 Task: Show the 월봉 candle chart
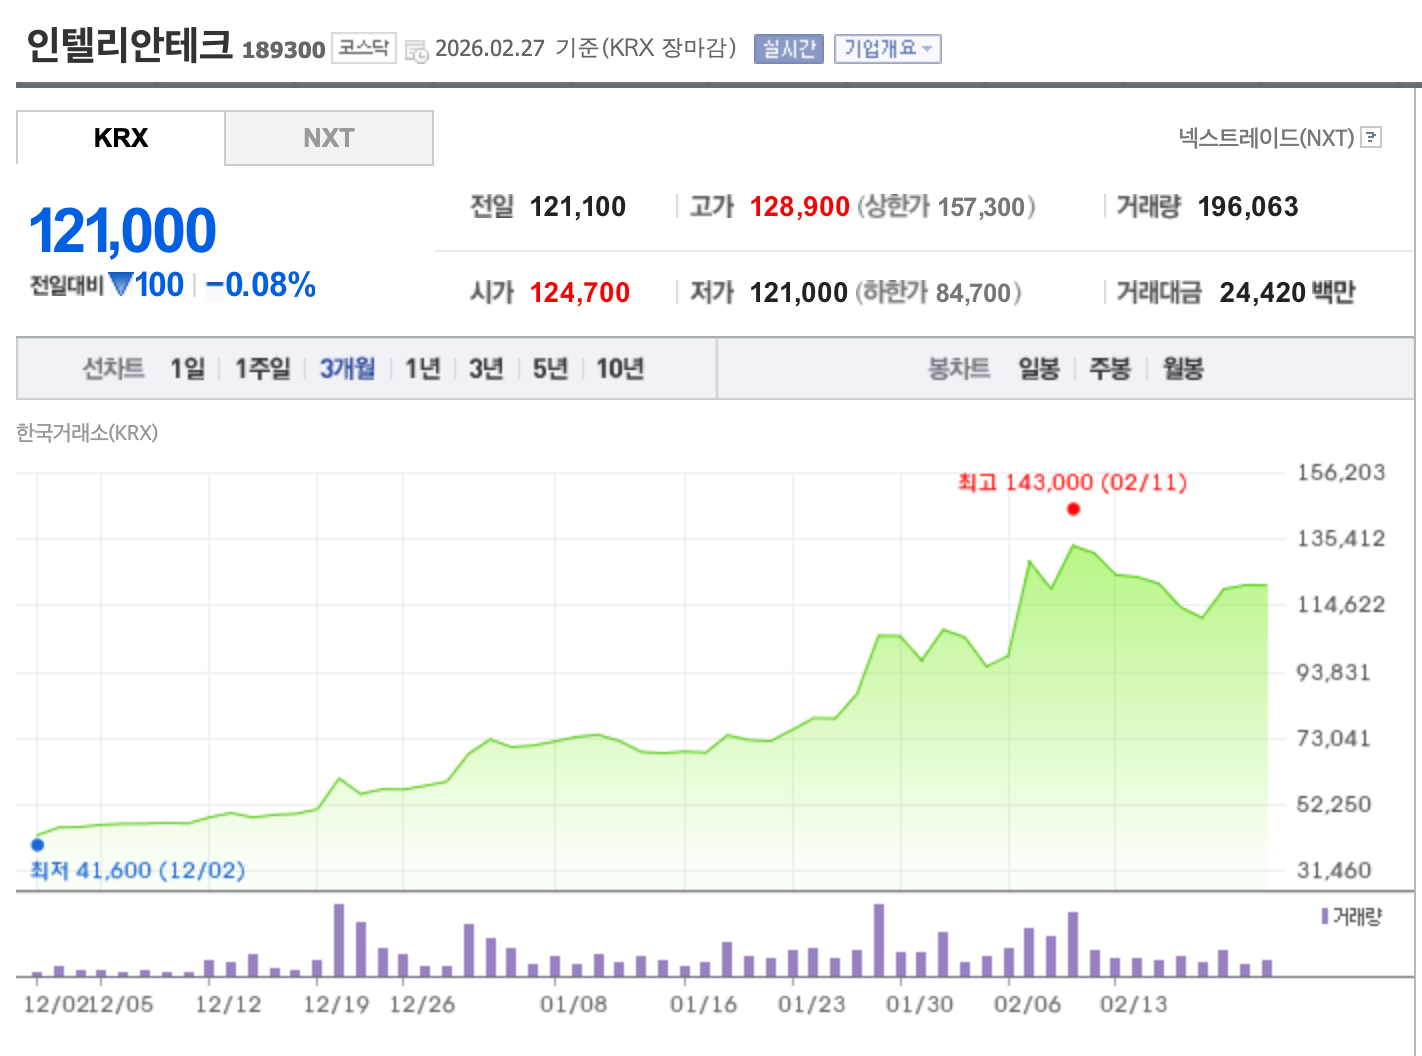pos(1183,369)
